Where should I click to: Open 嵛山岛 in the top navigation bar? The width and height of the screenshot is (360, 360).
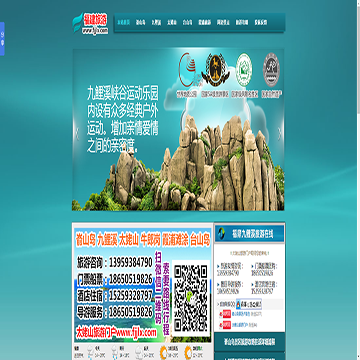141,23
